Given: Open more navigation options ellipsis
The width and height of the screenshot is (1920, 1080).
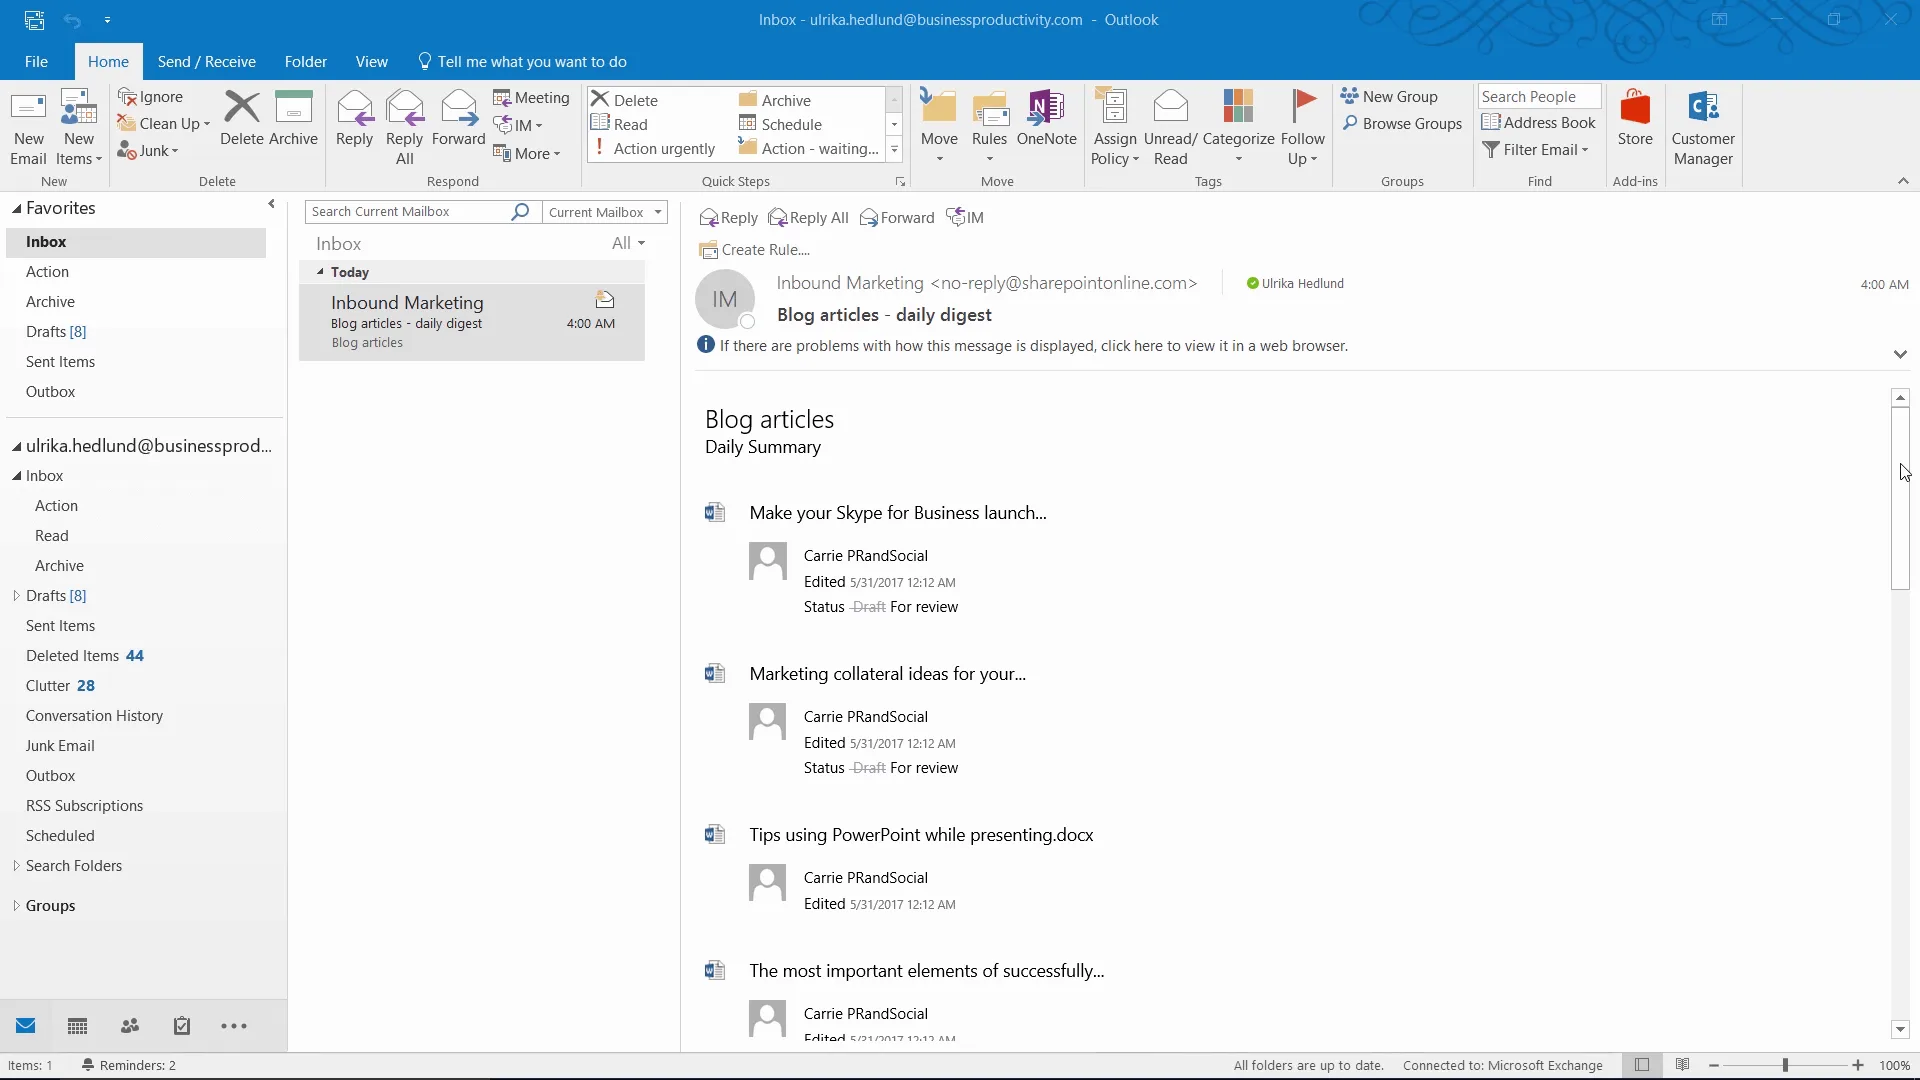Looking at the screenshot, I should (234, 1026).
